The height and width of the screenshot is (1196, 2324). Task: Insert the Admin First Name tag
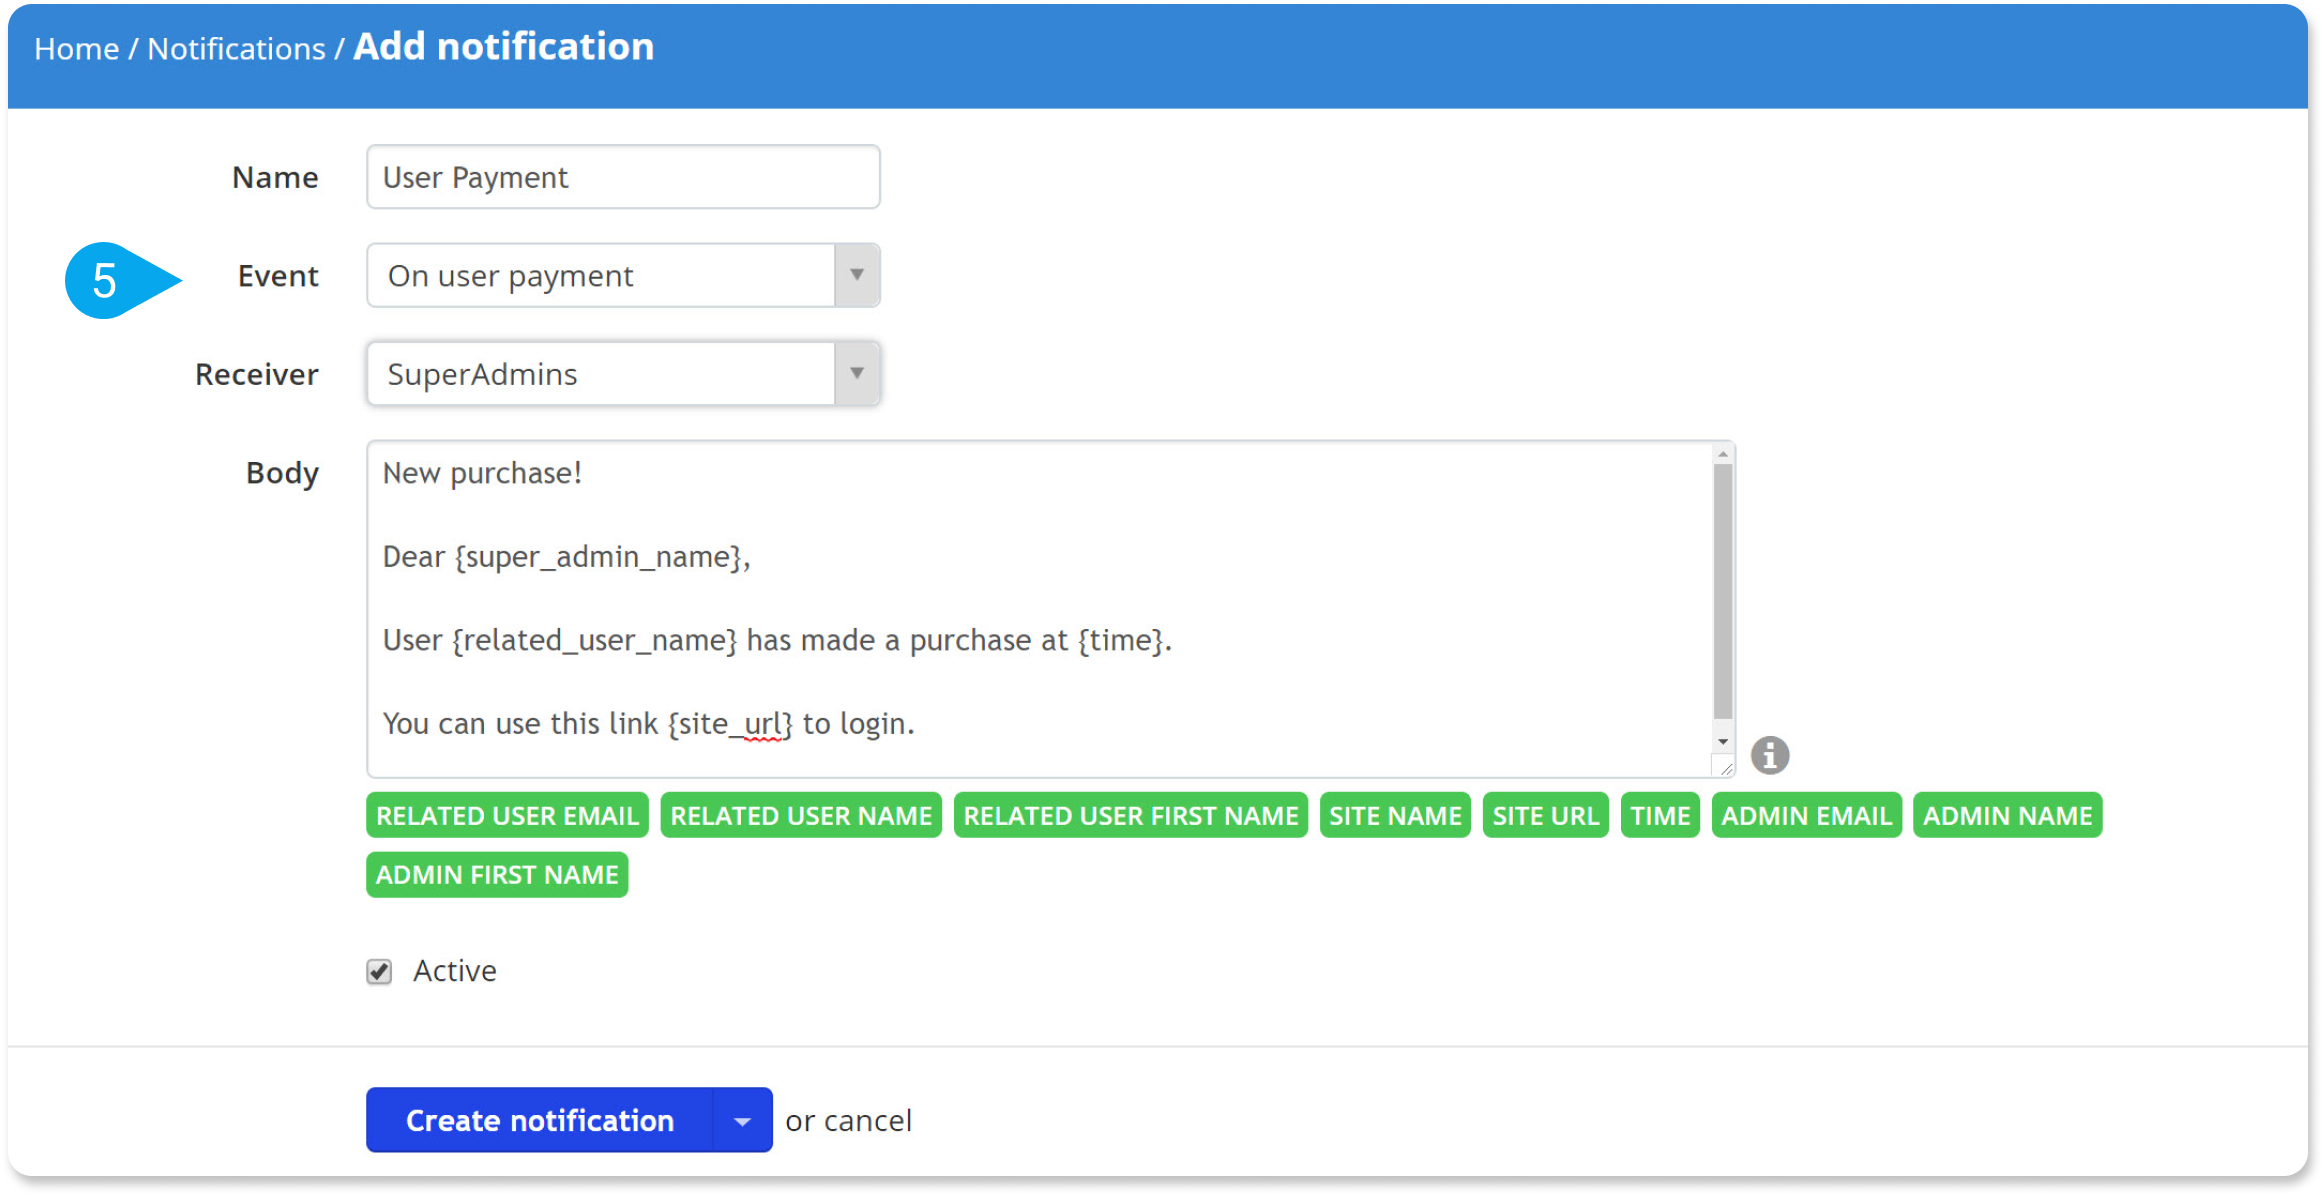[497, 875]
